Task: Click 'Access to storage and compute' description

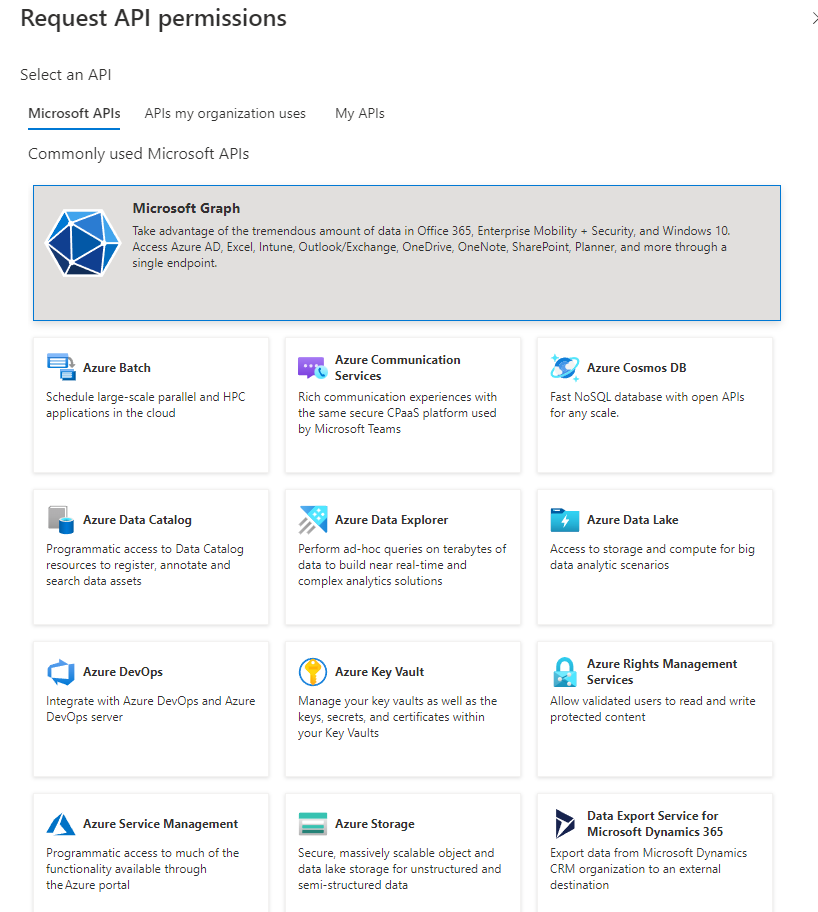Action: pos(652,557)
